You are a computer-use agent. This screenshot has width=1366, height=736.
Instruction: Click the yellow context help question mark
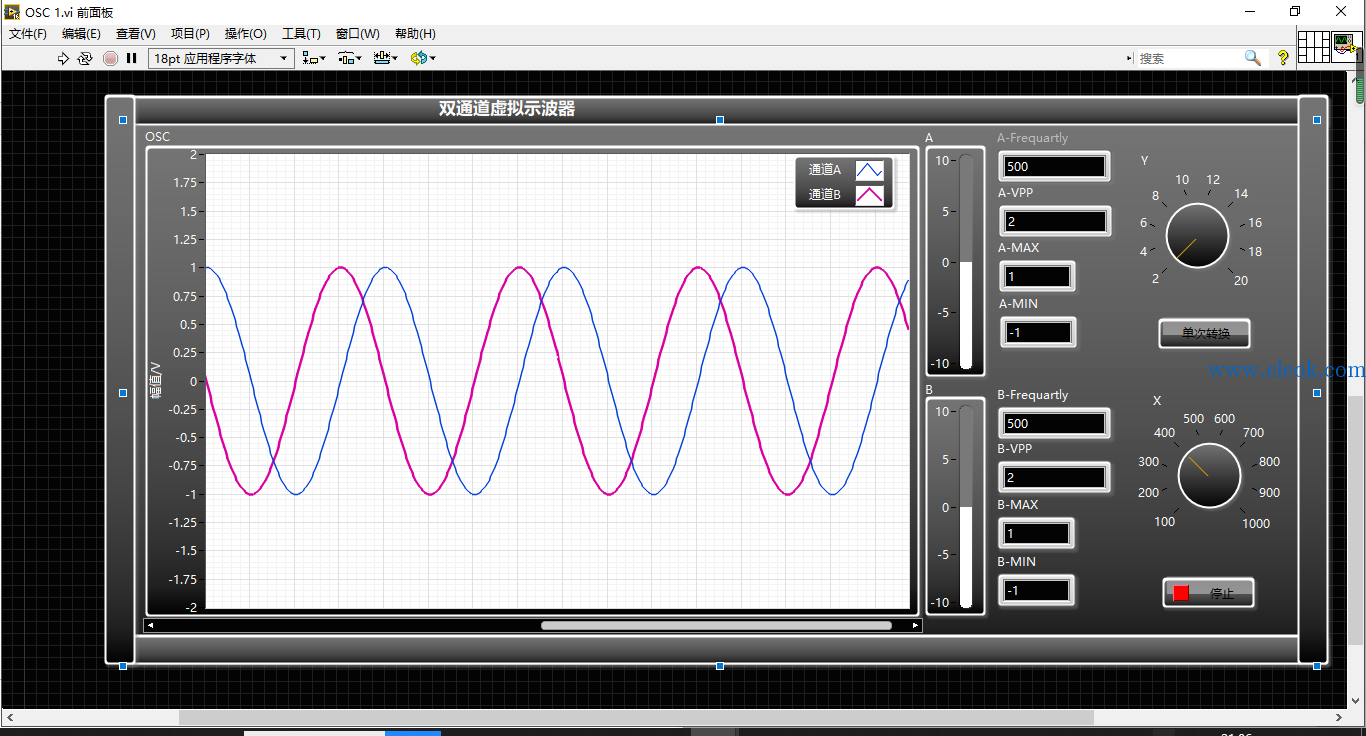coord(1283,59)
